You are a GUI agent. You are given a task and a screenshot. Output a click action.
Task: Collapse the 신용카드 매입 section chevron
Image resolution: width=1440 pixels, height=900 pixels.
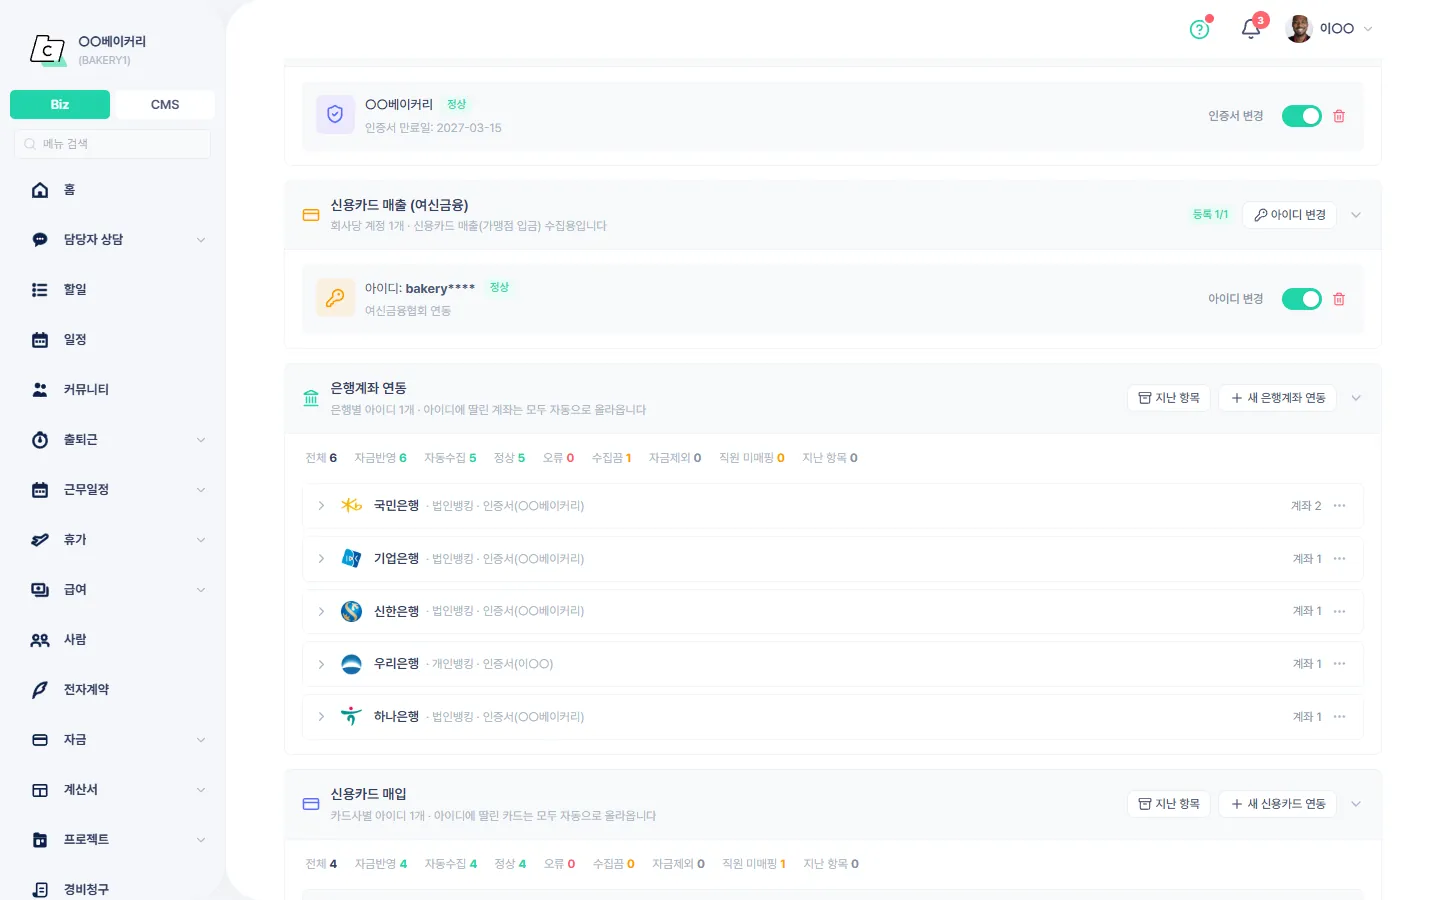(1356, 804)
